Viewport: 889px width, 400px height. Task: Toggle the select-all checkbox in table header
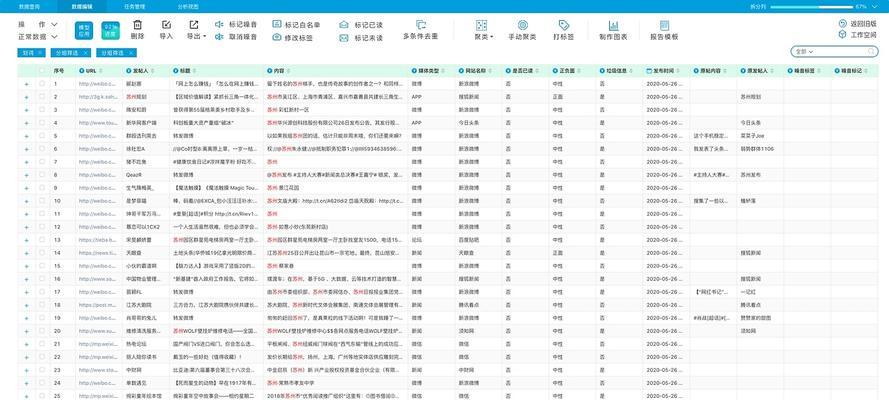point(42,71)
